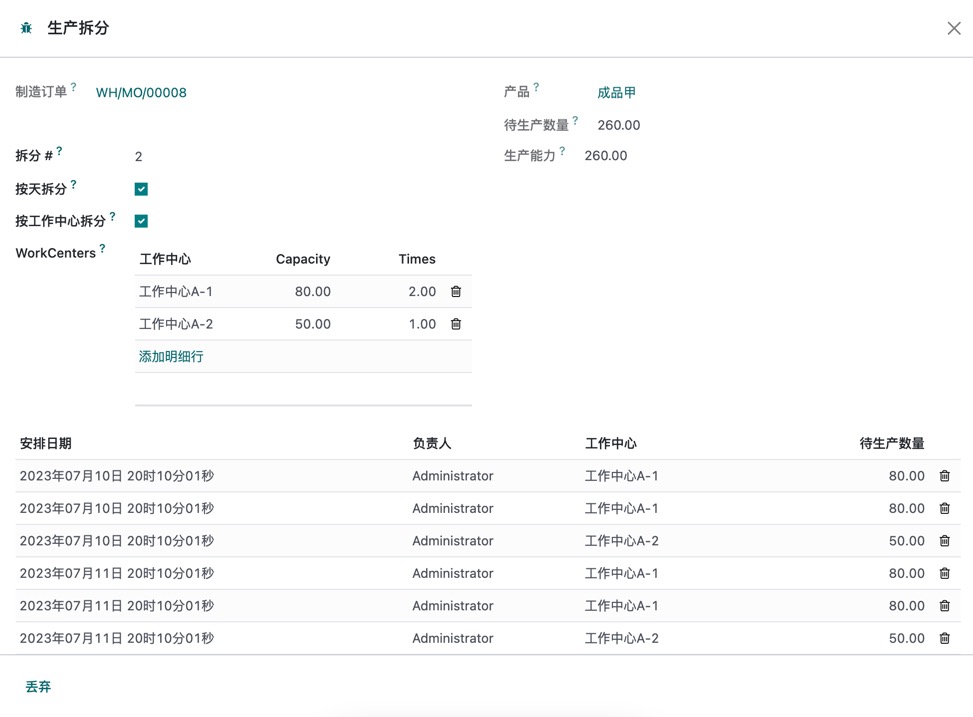Click trash icon on second schedule row
The height and width of the screenshot is (717, 973).
coord(944,508)
